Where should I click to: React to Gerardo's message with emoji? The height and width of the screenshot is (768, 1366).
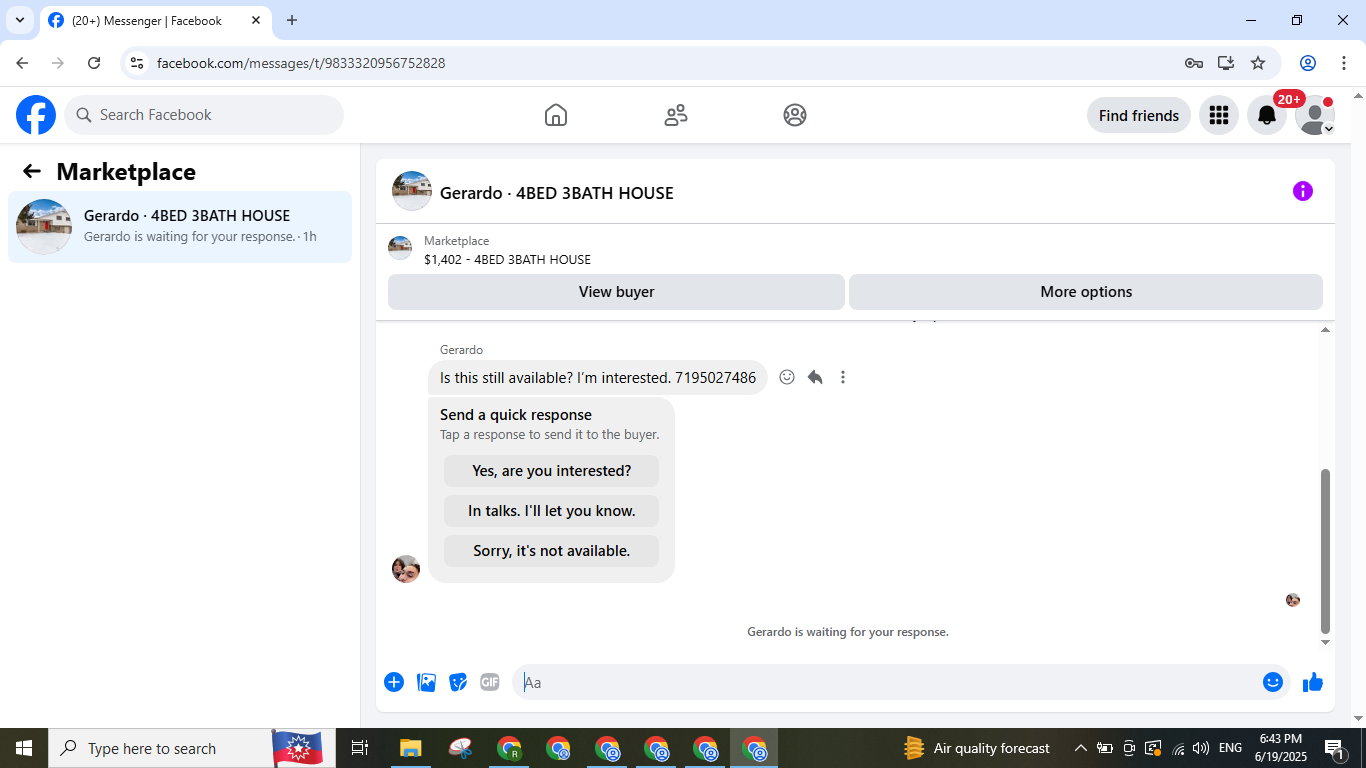[x=787, y=377]
